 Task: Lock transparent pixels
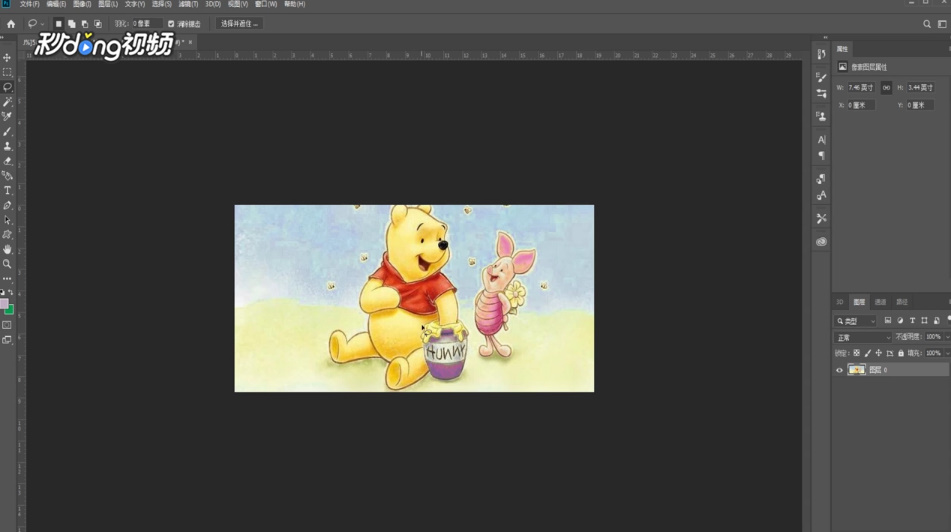click(x=856, y=353)
